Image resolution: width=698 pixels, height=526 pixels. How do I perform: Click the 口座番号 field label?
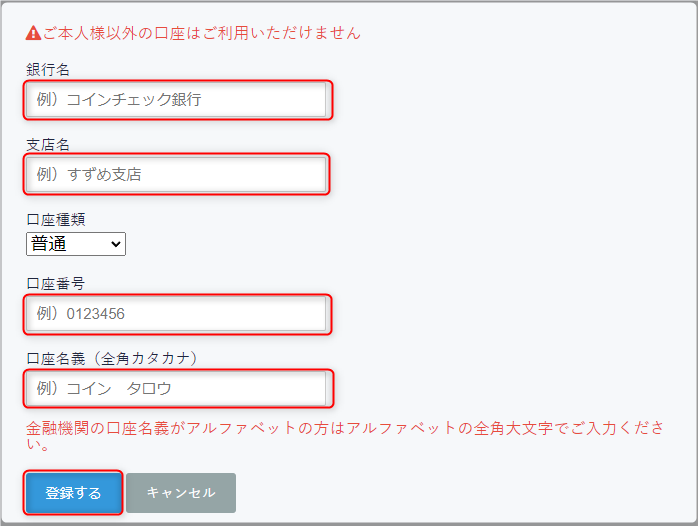coord(55,284)
